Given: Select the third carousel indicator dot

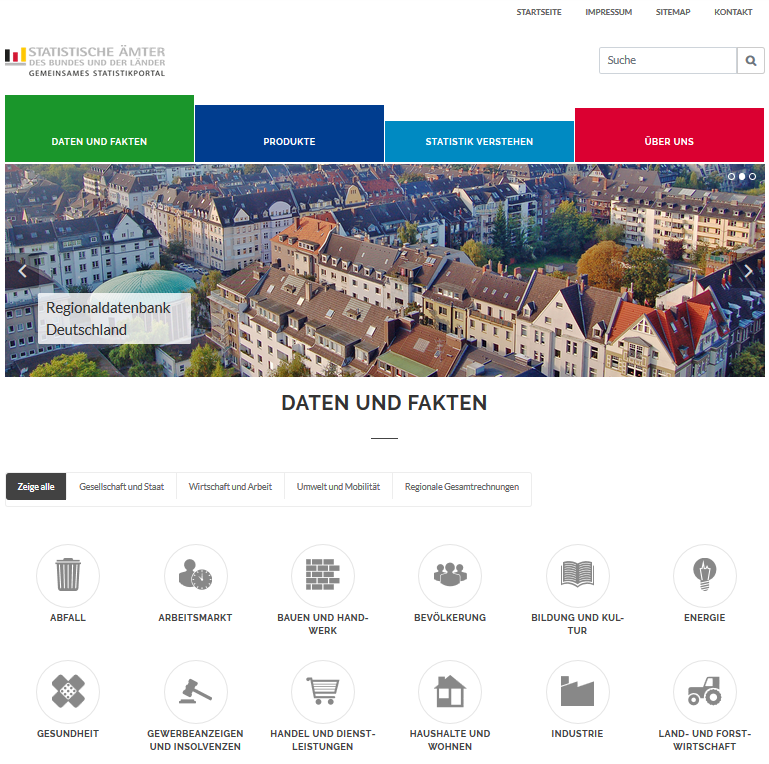Looking at the screenshot, I should click(752, 177).
